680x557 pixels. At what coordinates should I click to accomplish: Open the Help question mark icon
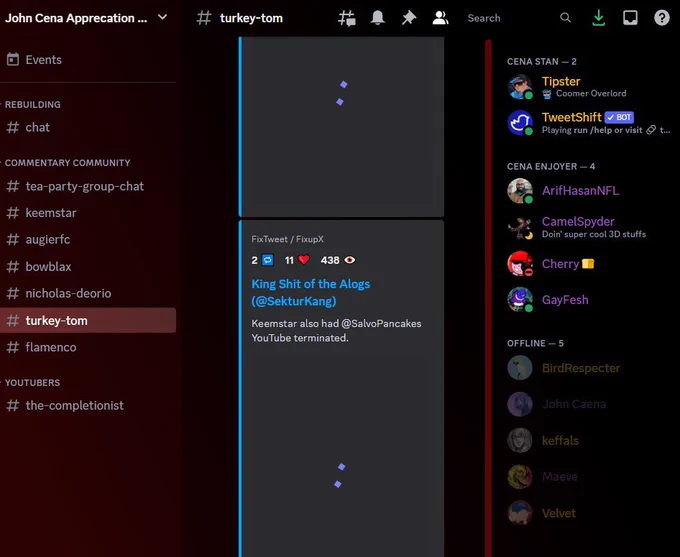pos(662,18)
